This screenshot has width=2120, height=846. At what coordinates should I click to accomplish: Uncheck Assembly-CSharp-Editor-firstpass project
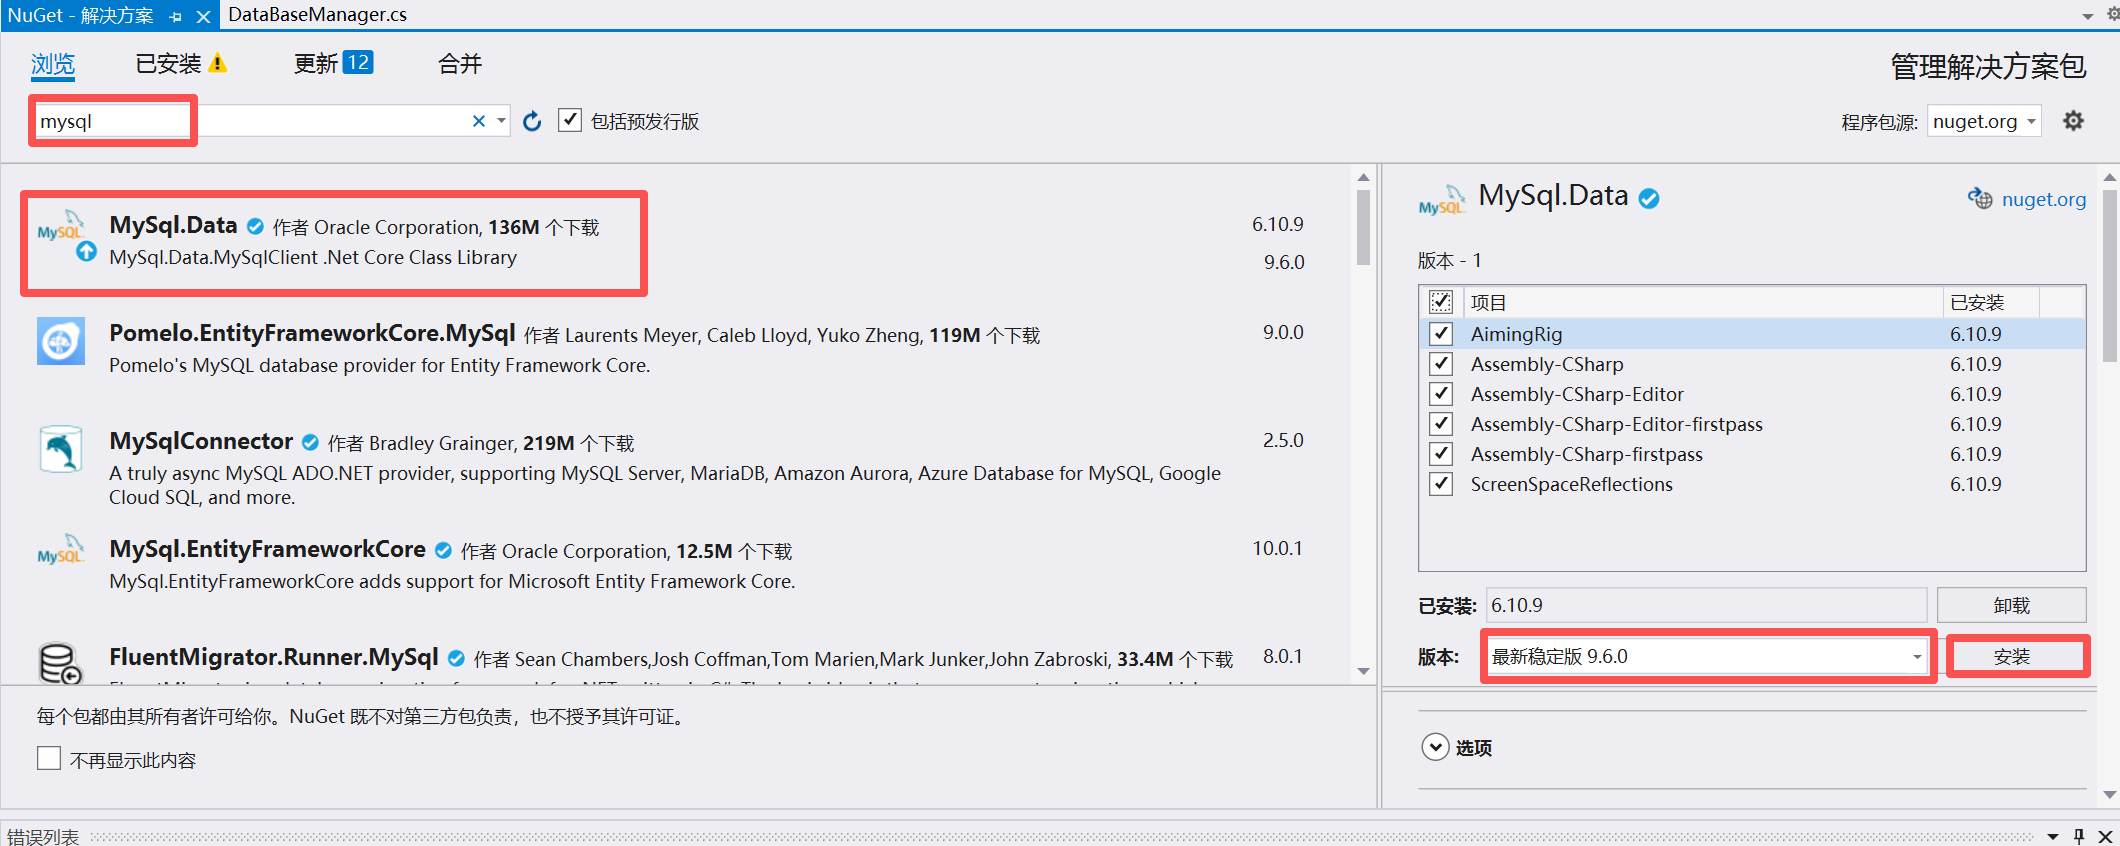tap(1441, 424)
